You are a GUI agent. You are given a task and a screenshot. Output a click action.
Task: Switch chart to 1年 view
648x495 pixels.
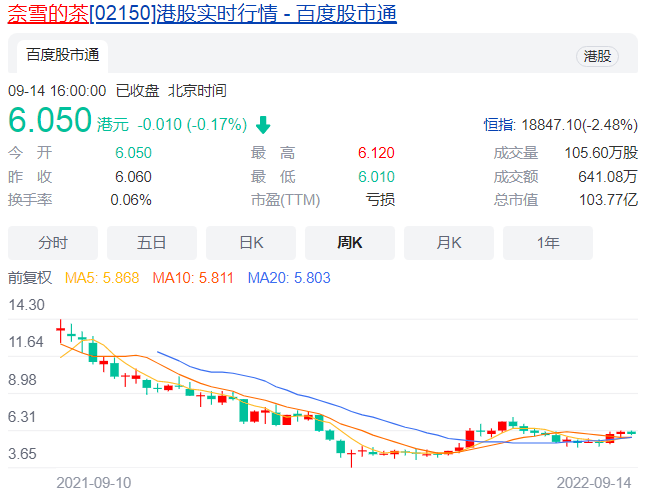coord(548,243)
